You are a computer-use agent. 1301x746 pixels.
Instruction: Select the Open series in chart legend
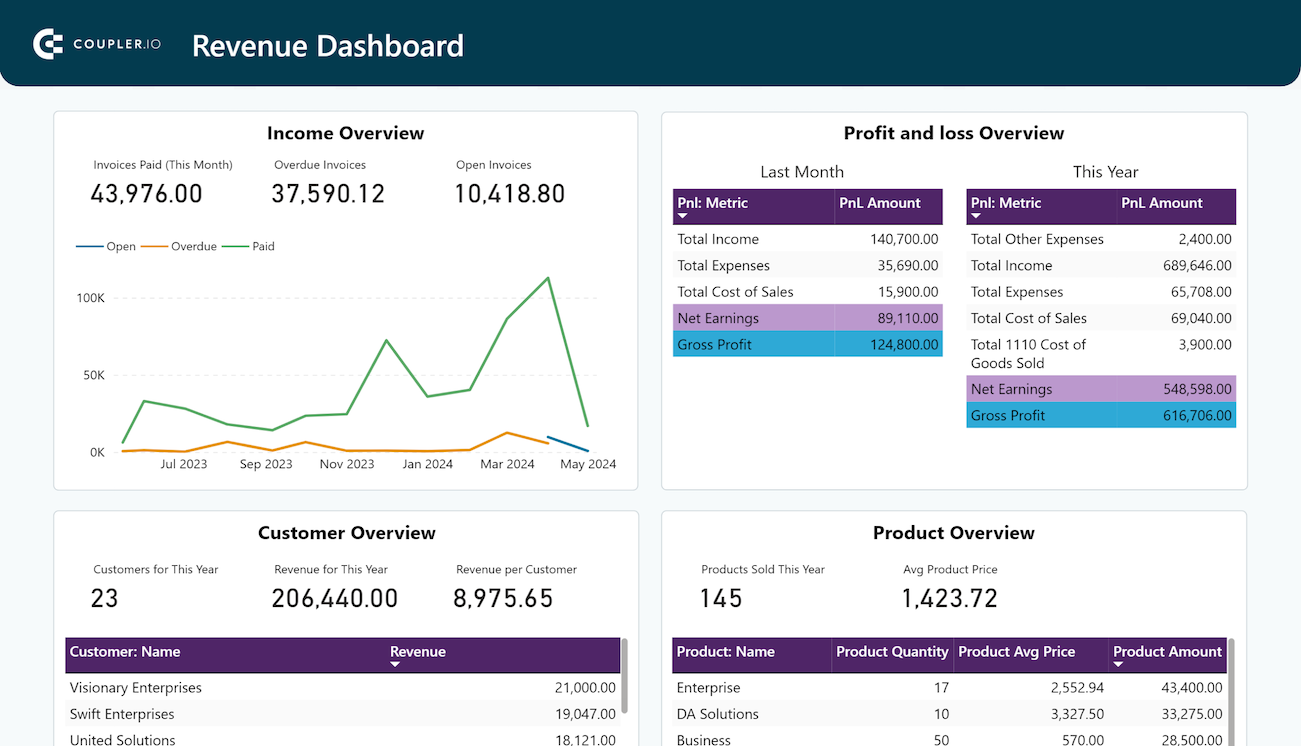point(106,246)
